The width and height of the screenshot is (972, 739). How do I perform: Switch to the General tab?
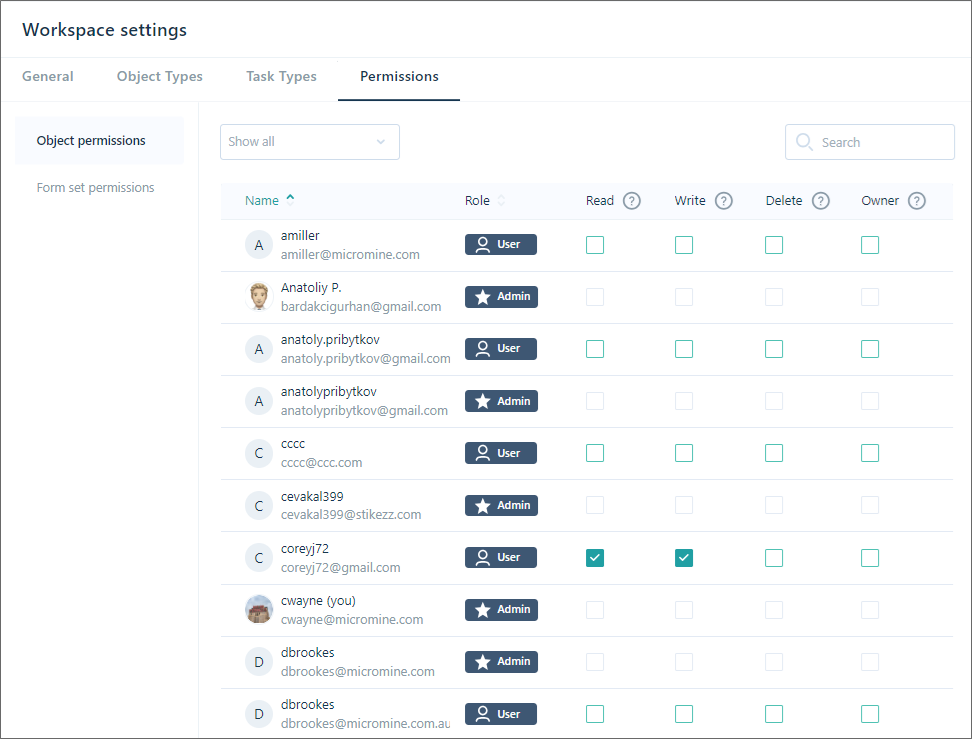coord(48,76)
